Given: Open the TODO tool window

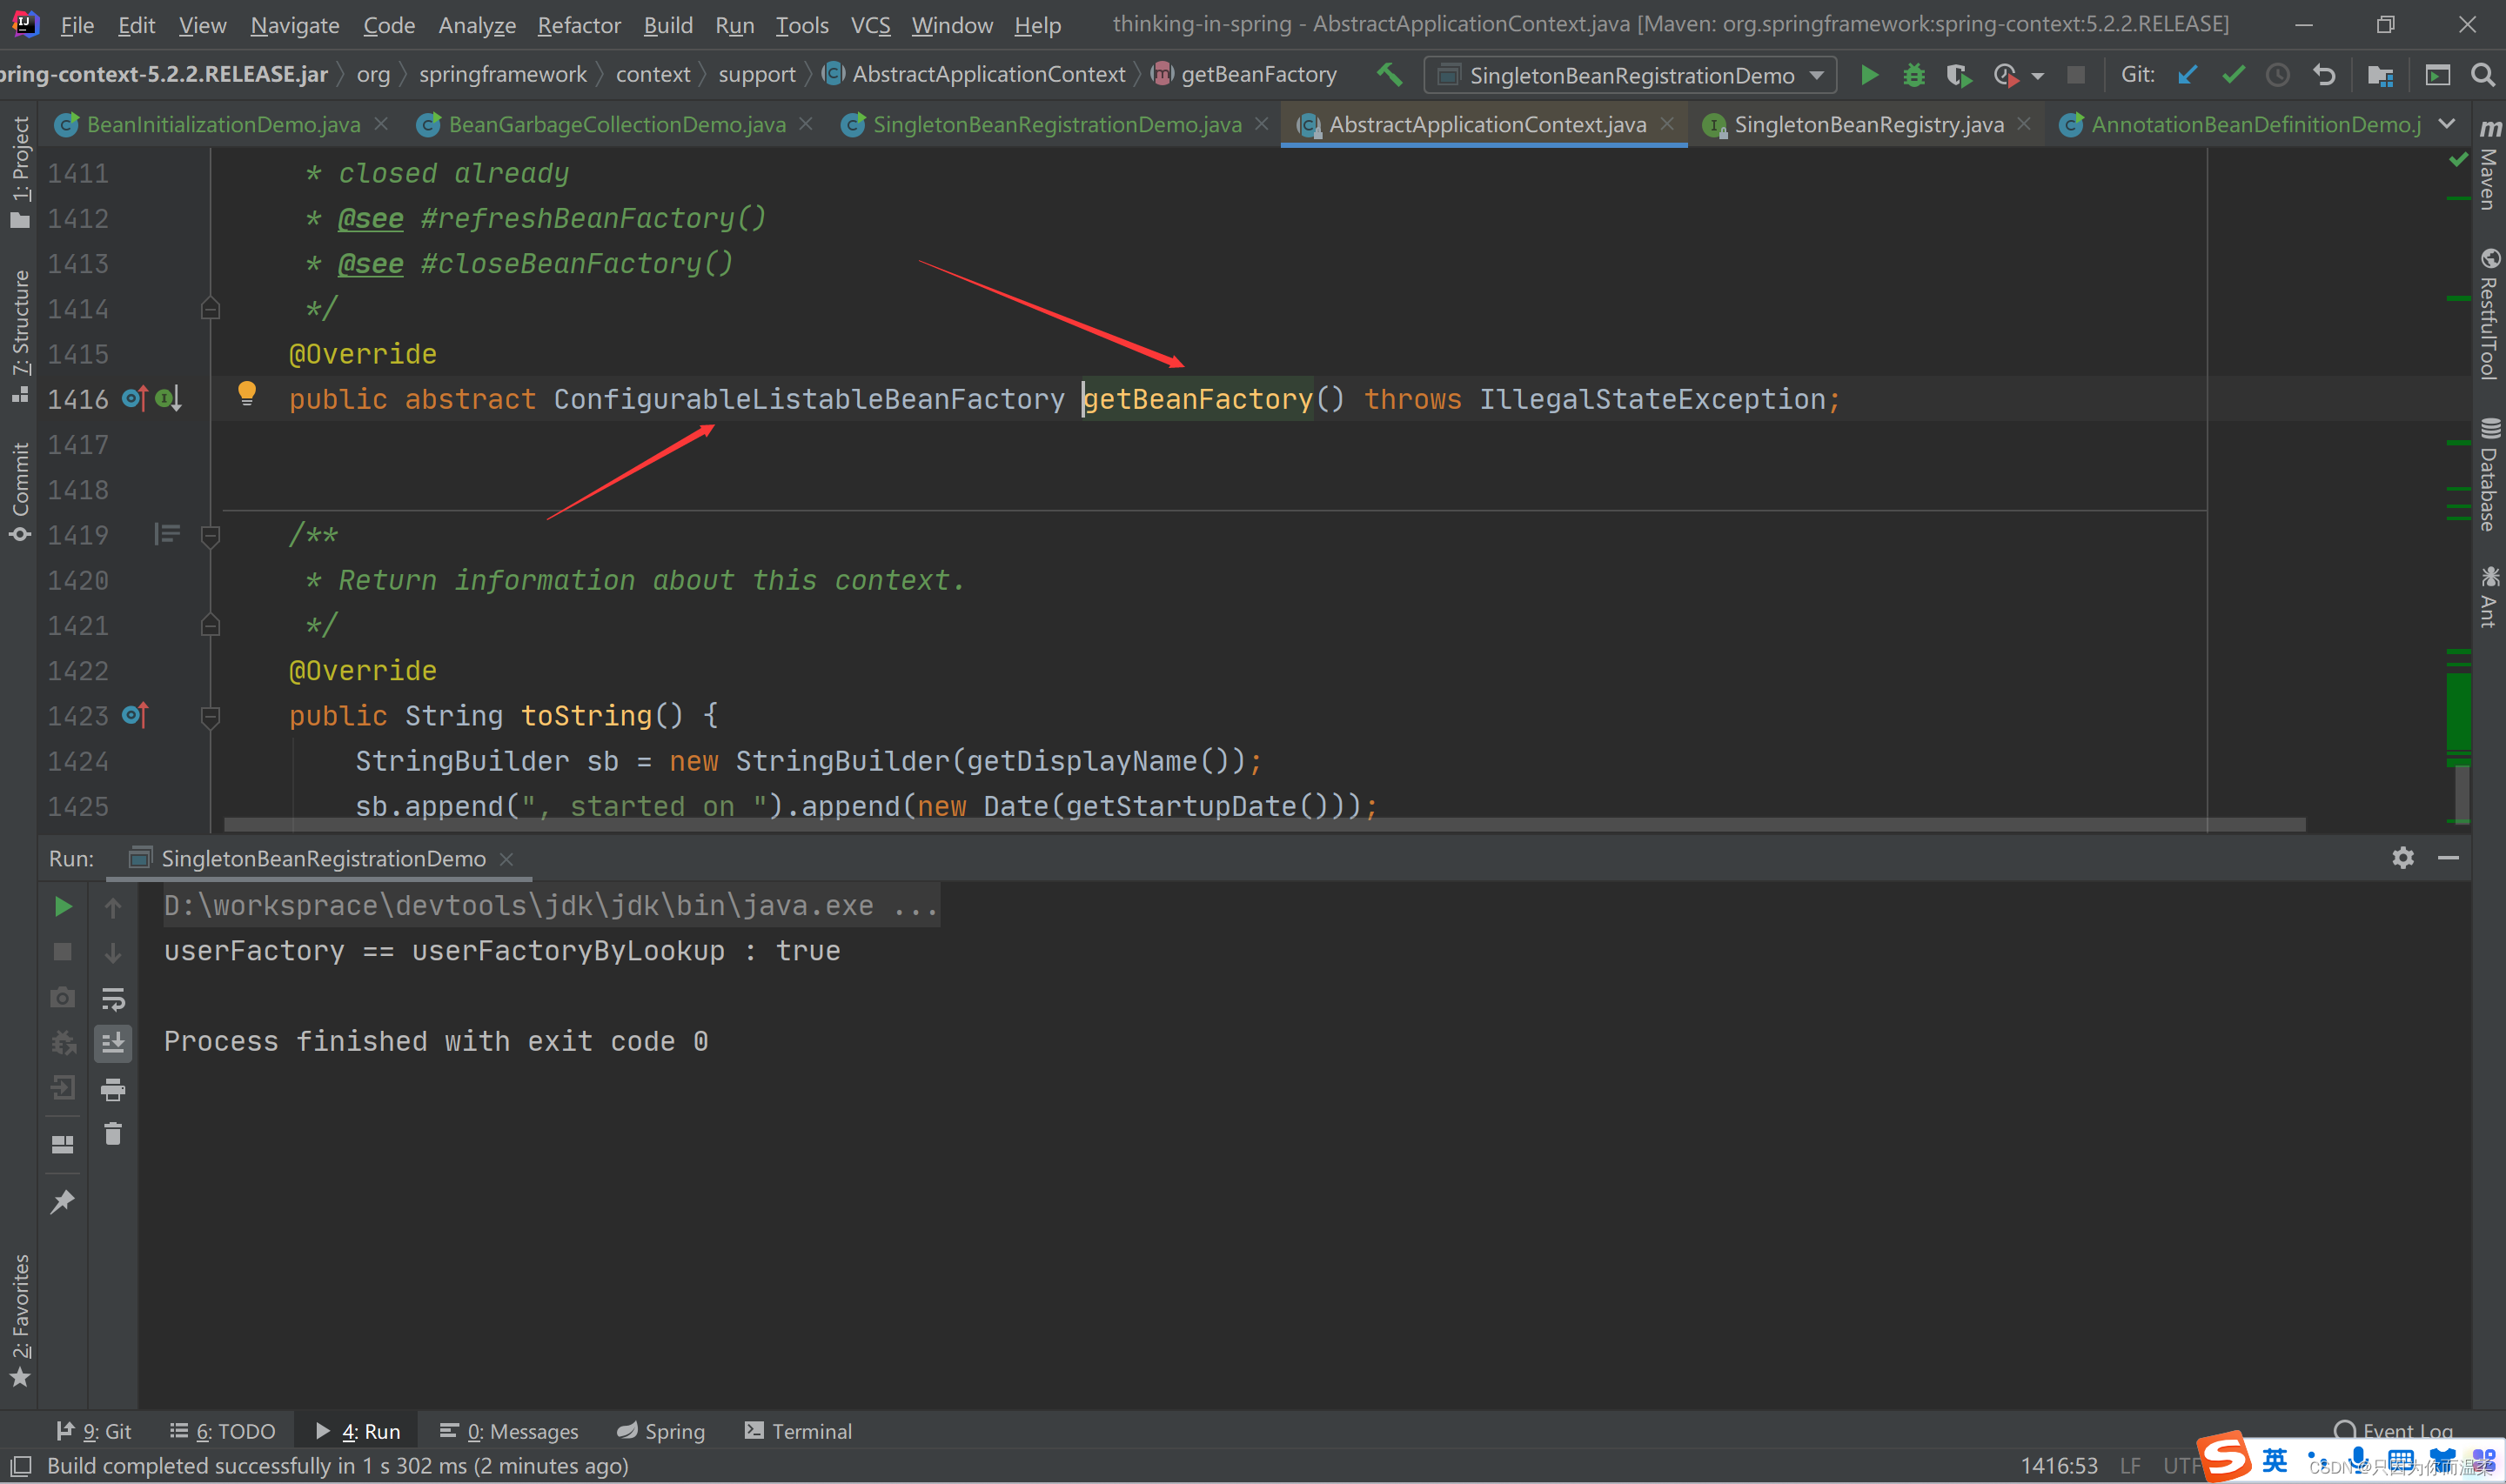Looking at the screenshot, I should (222, 1431).
